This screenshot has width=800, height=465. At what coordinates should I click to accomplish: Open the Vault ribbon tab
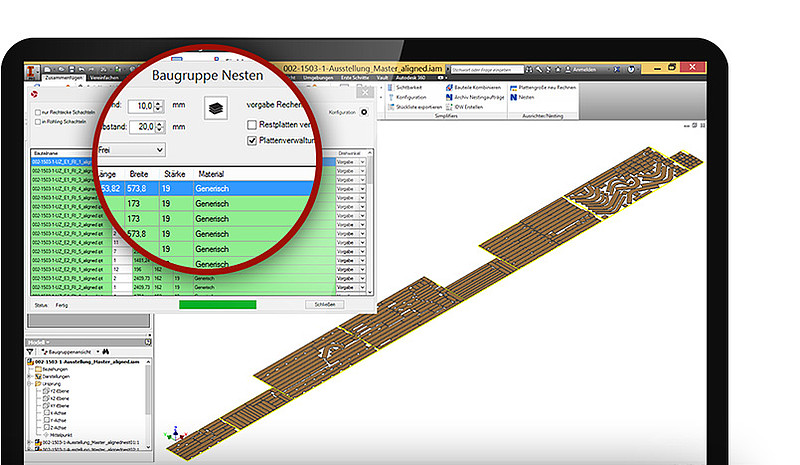(x=383, y=78)
